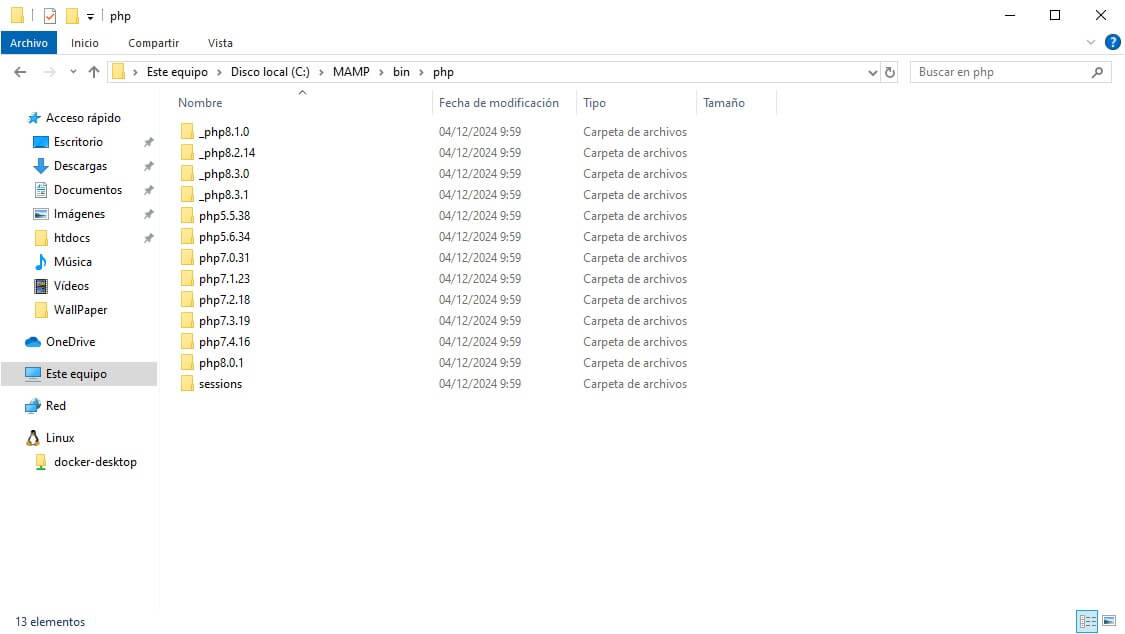Click the pin icon next to Descargas
The image size is (1125, 634).
click(149, 166)
